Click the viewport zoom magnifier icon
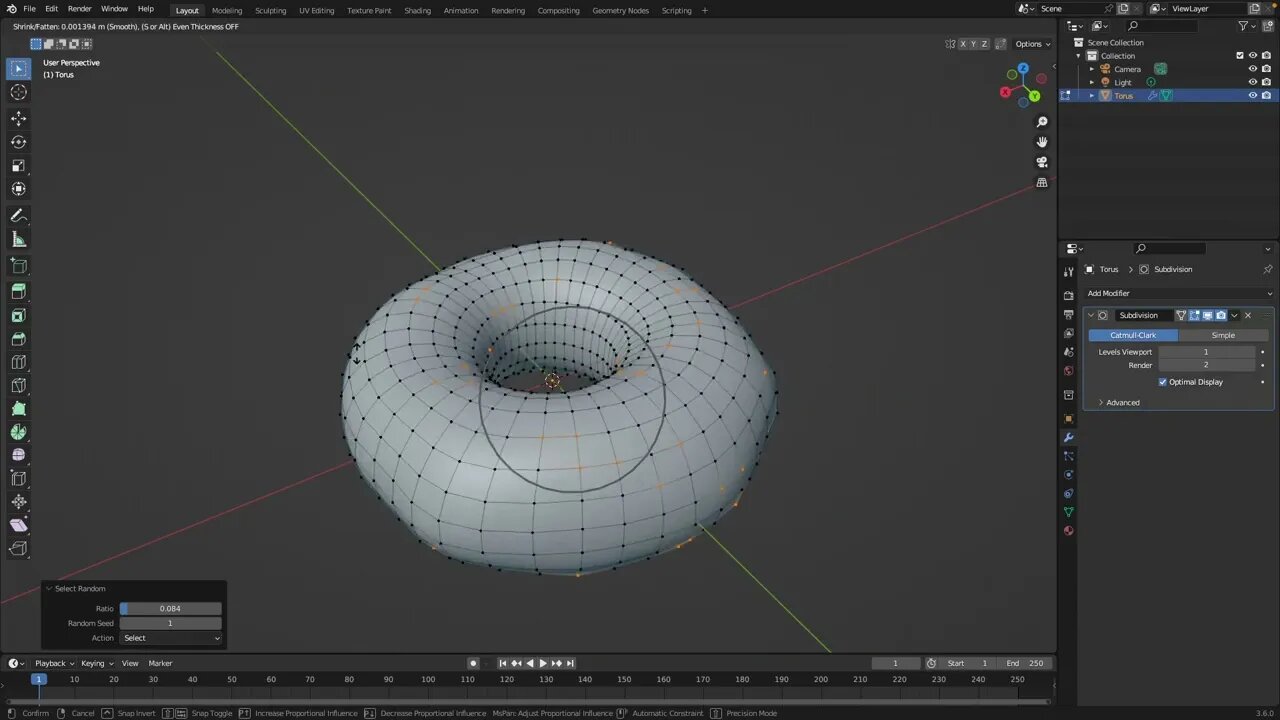The image size is (1280, 720). click(x=1042, y=122)
